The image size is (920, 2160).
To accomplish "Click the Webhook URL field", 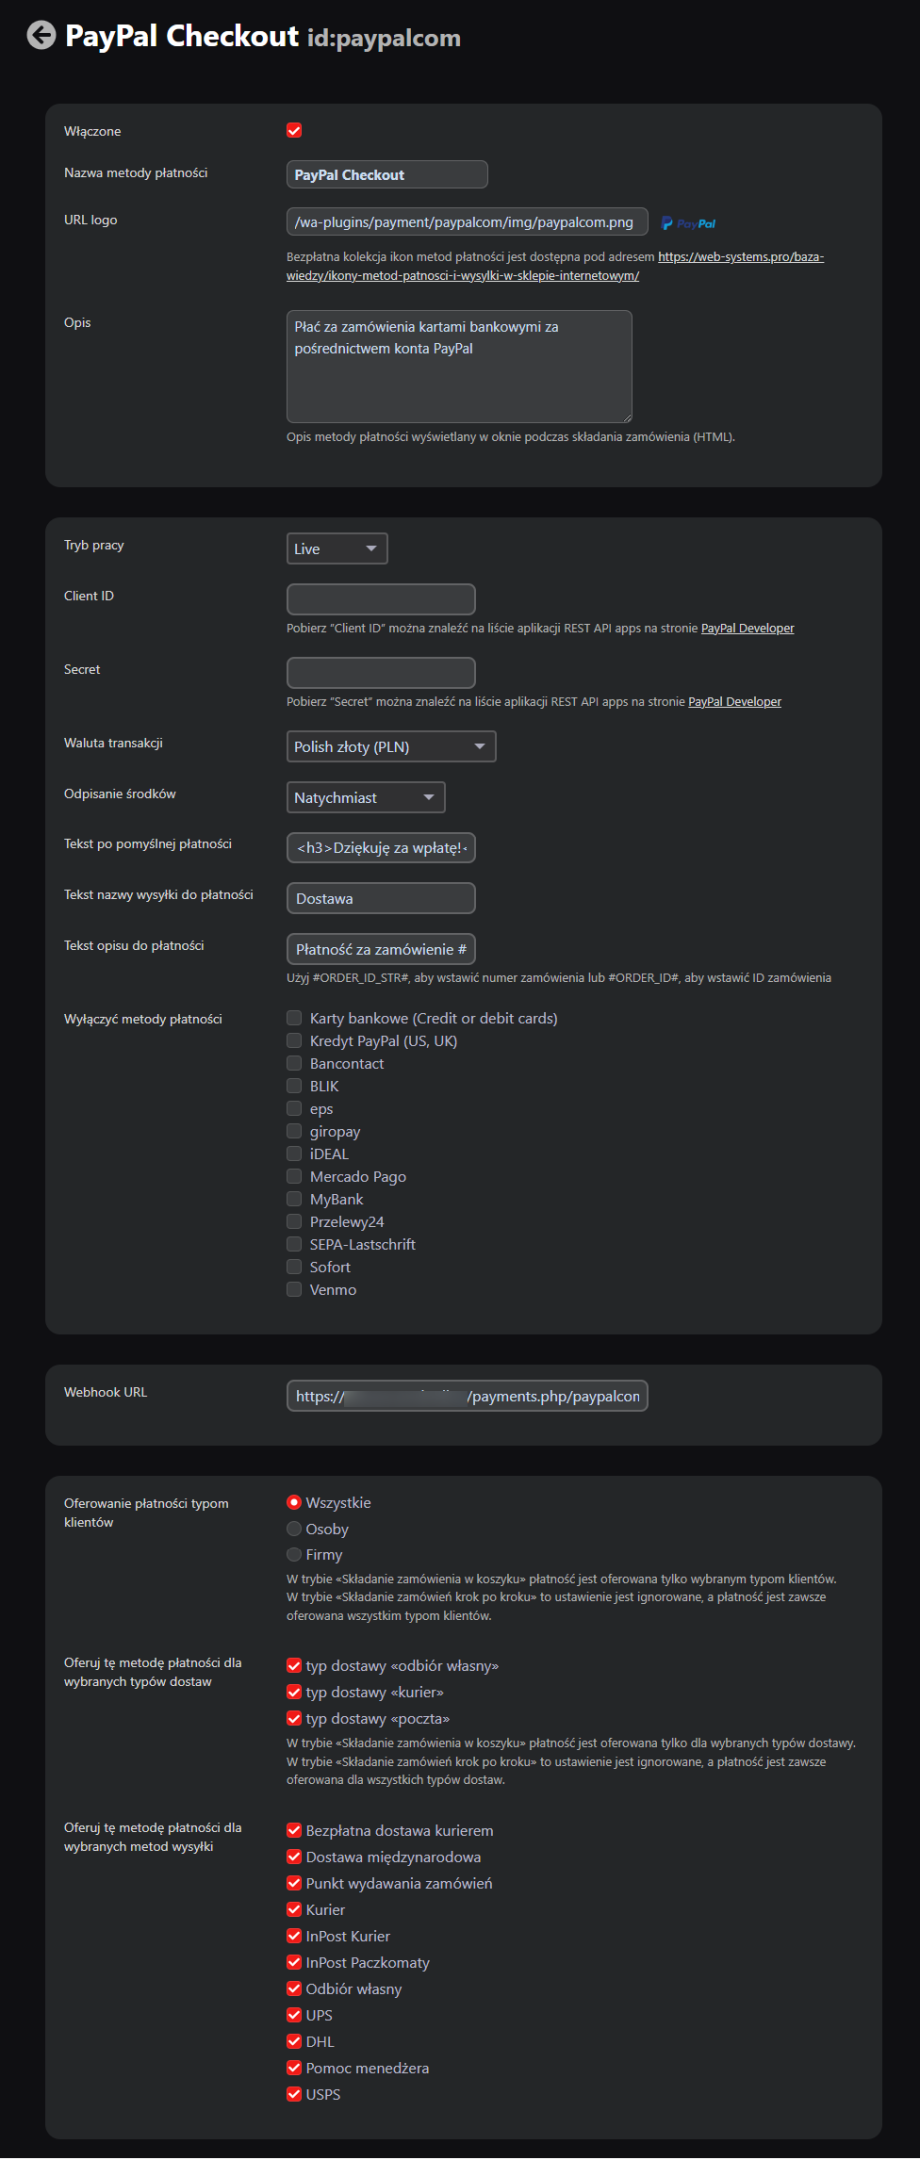I will pos(467,1396).
